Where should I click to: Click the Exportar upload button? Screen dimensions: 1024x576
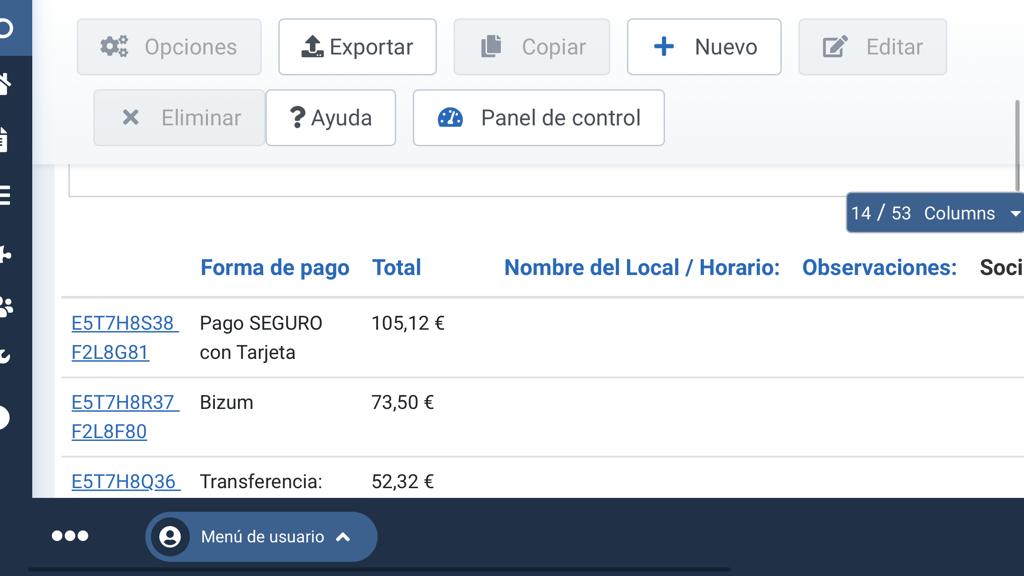point(357,47)
